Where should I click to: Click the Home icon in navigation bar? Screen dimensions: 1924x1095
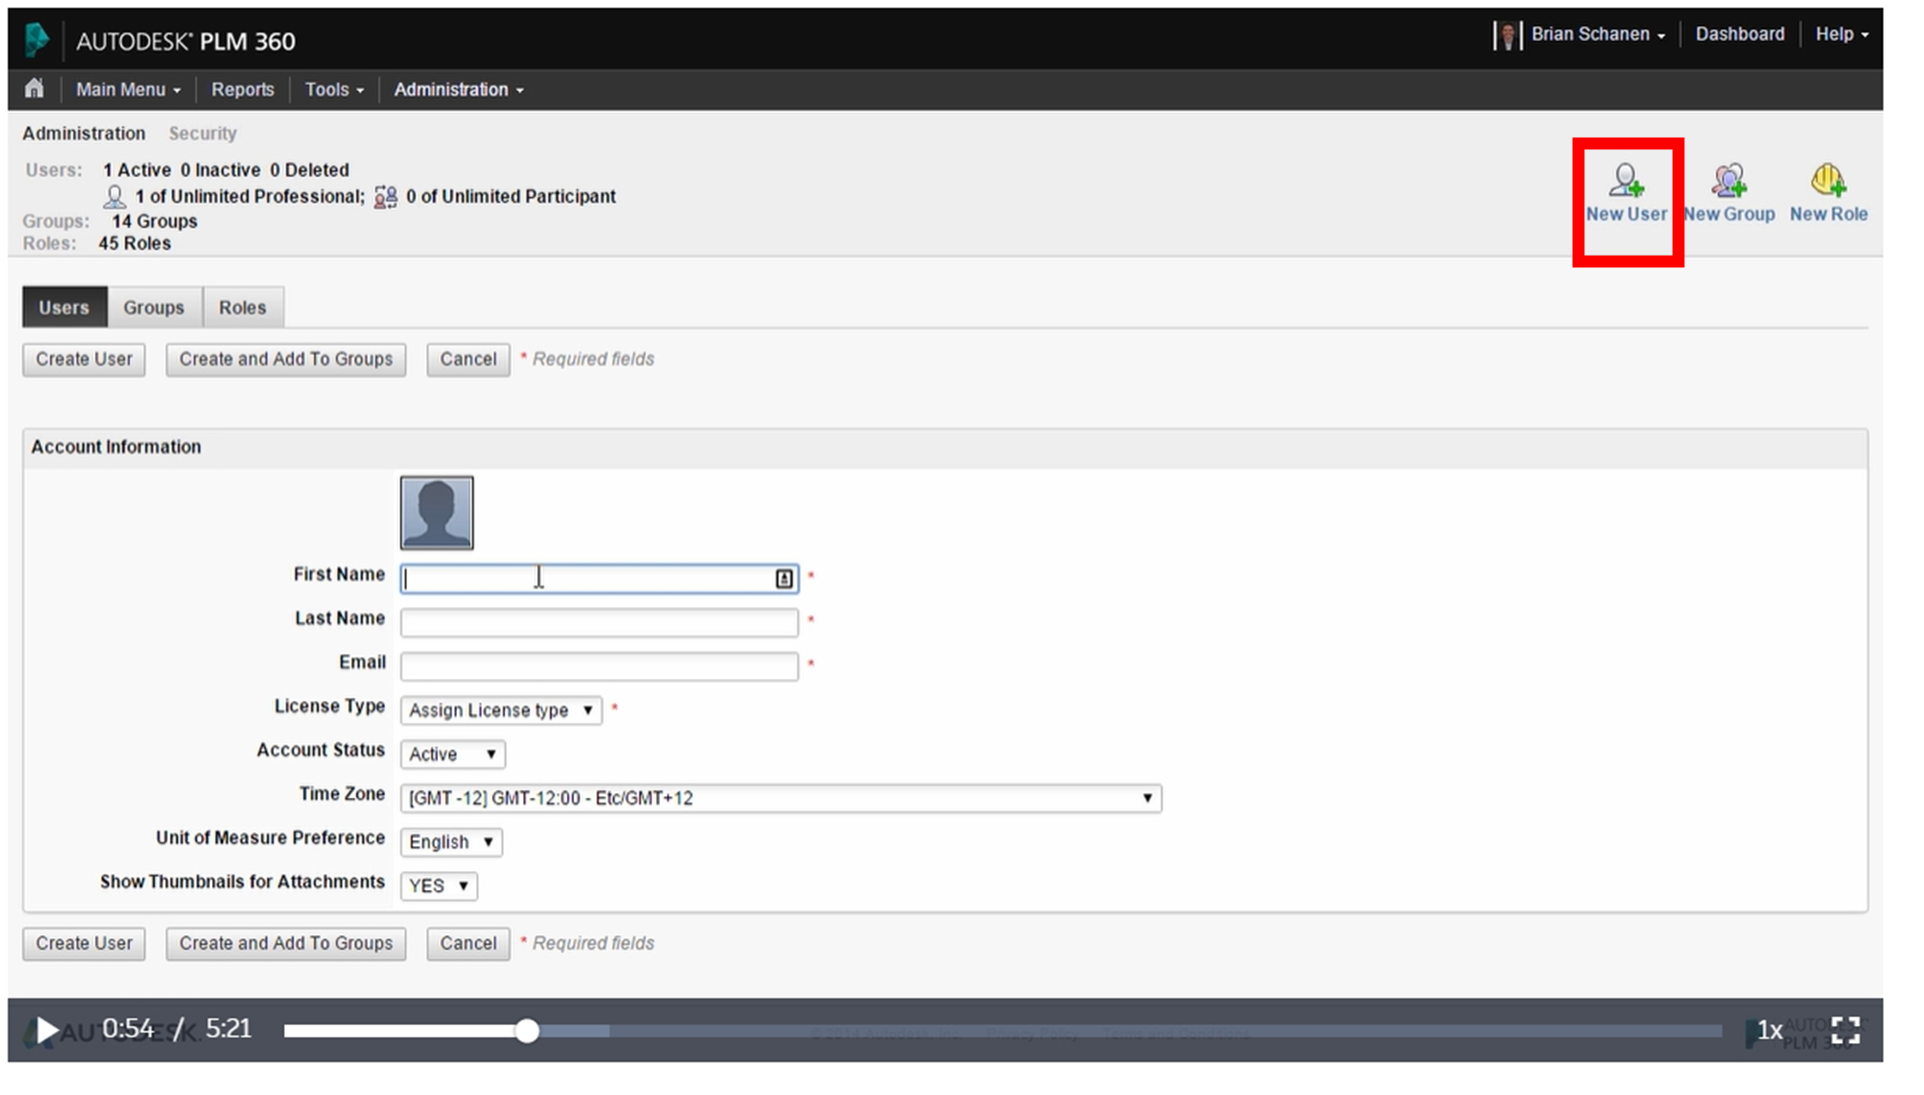[x=34, y=88]
